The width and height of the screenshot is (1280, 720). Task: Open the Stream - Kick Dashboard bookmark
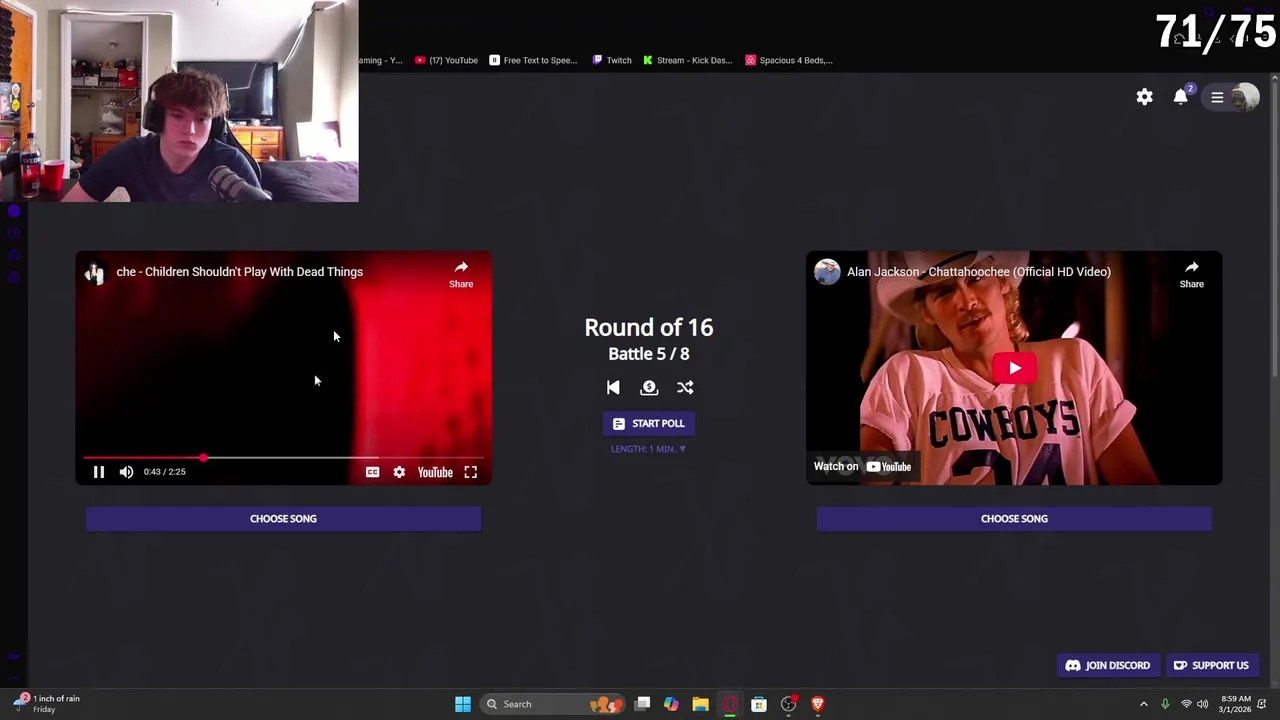point(688,60)
